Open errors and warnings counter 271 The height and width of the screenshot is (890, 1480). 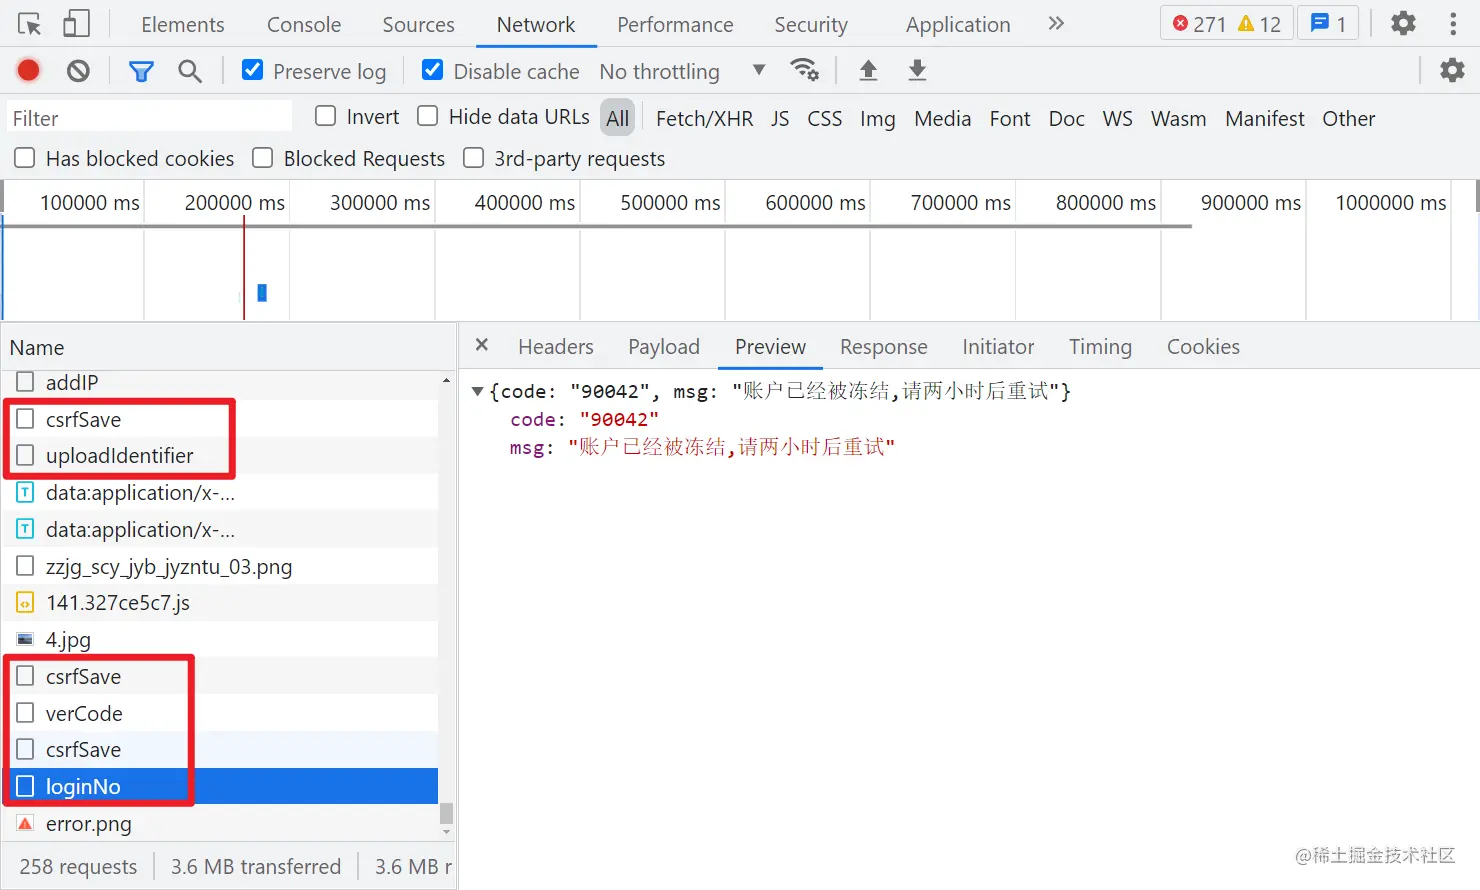pos(1226,23)
